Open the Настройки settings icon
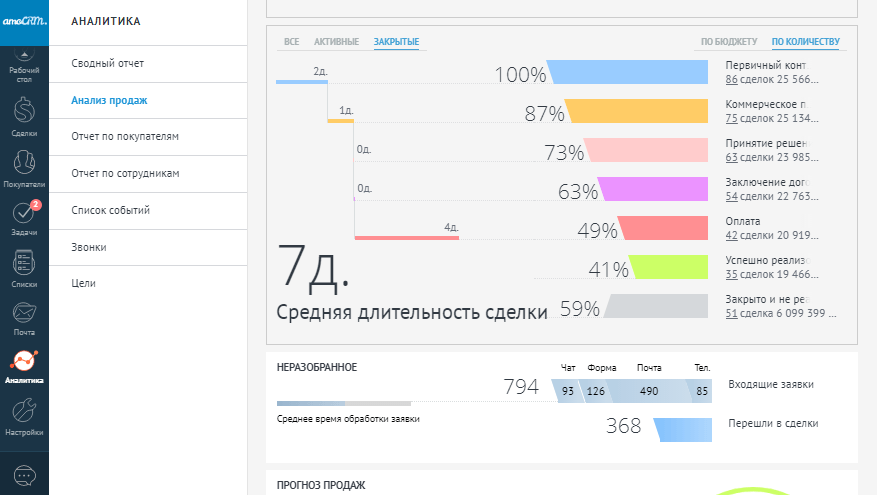877x495 pixels. click(x=24, y=415)
